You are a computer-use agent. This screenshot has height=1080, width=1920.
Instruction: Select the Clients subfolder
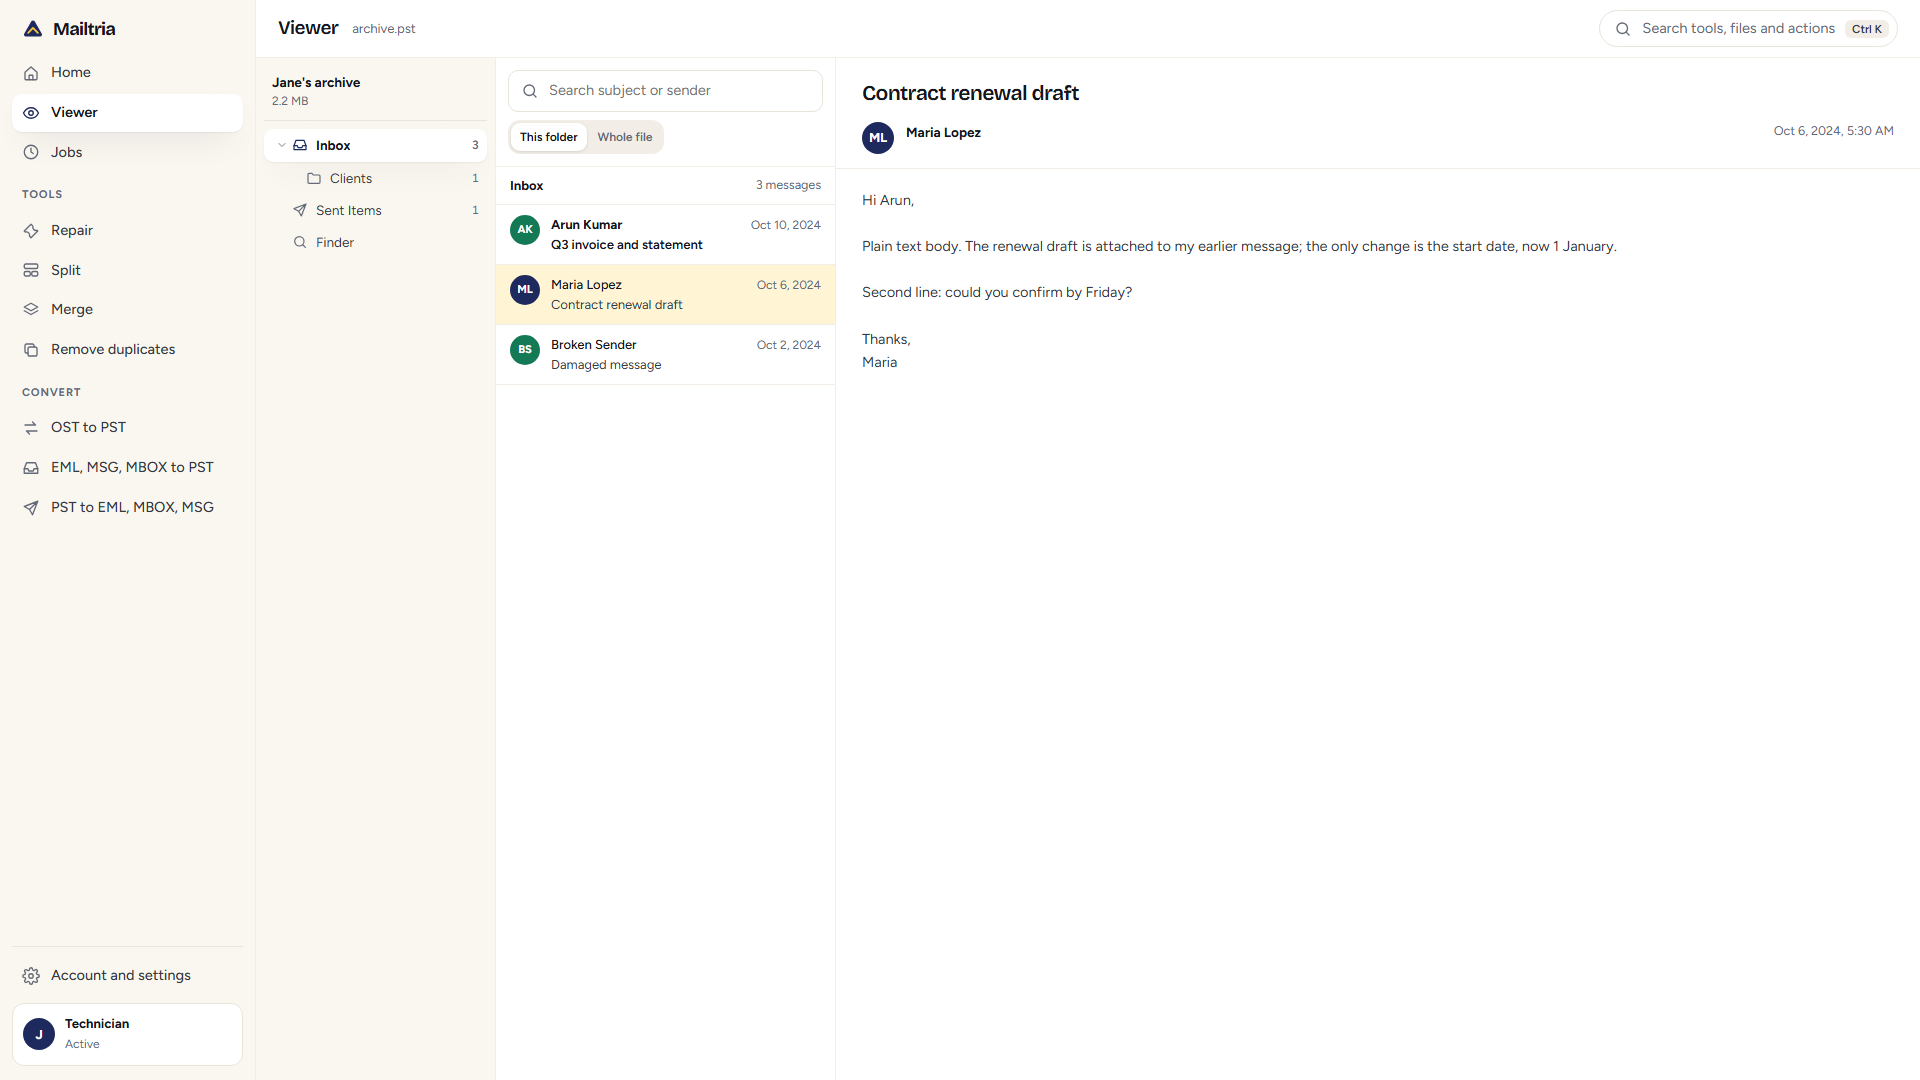pyautogui.click(x=375, y=179)
